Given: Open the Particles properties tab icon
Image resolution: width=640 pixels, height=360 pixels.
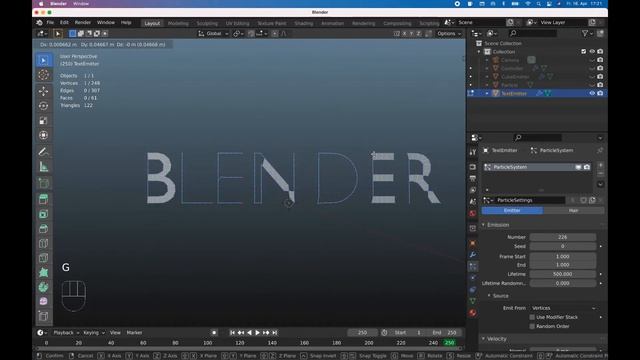Looking at the screenshot, I should click(473, 267).
